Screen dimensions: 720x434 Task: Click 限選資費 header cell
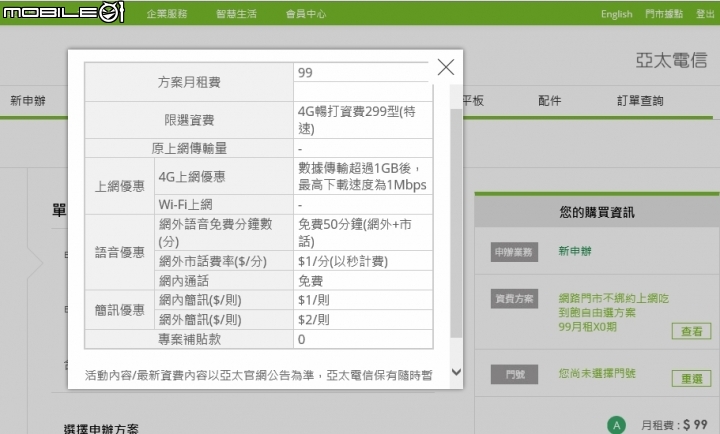(189, 120)
